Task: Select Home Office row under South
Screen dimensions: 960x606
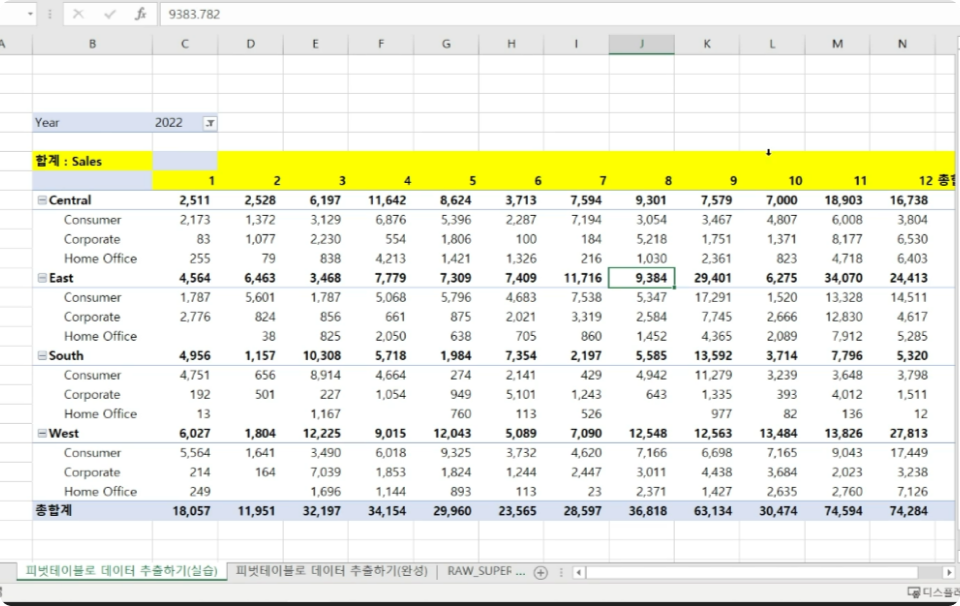Action: 92,414
